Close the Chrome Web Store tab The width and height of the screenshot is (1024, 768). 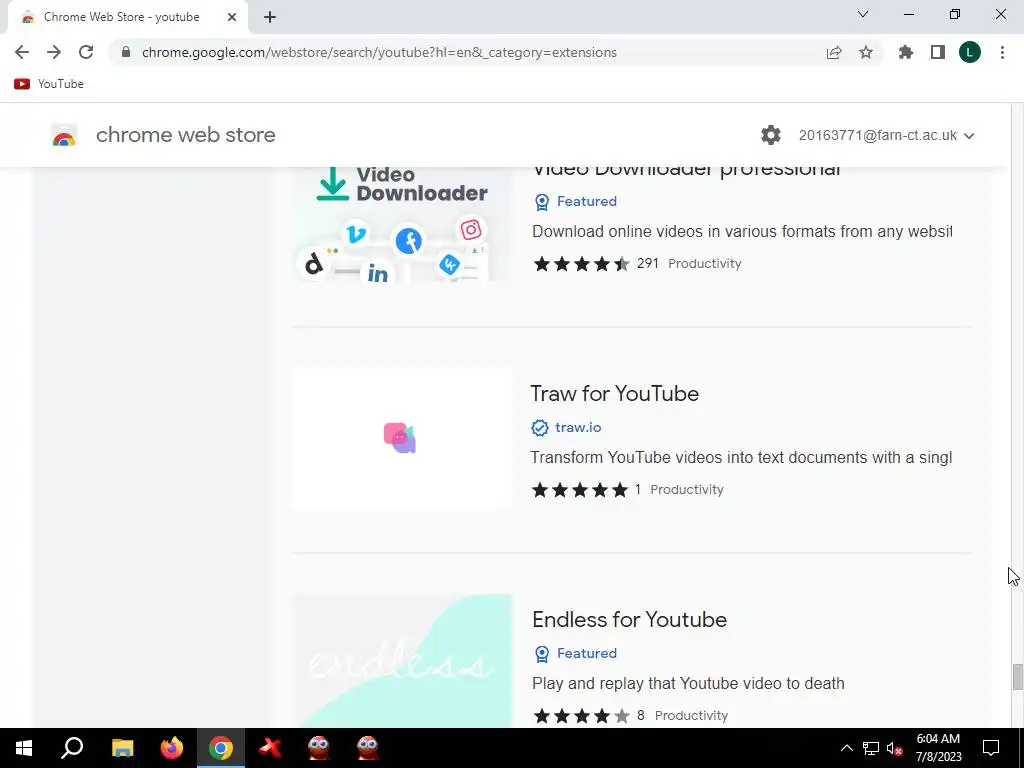click(x=232, y=17)
